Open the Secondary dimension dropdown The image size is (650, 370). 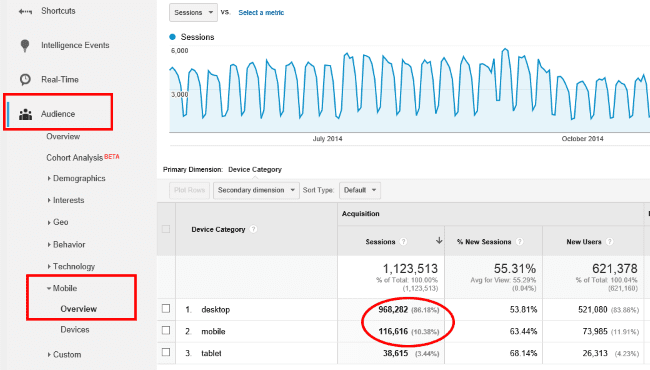coord(256,190)
